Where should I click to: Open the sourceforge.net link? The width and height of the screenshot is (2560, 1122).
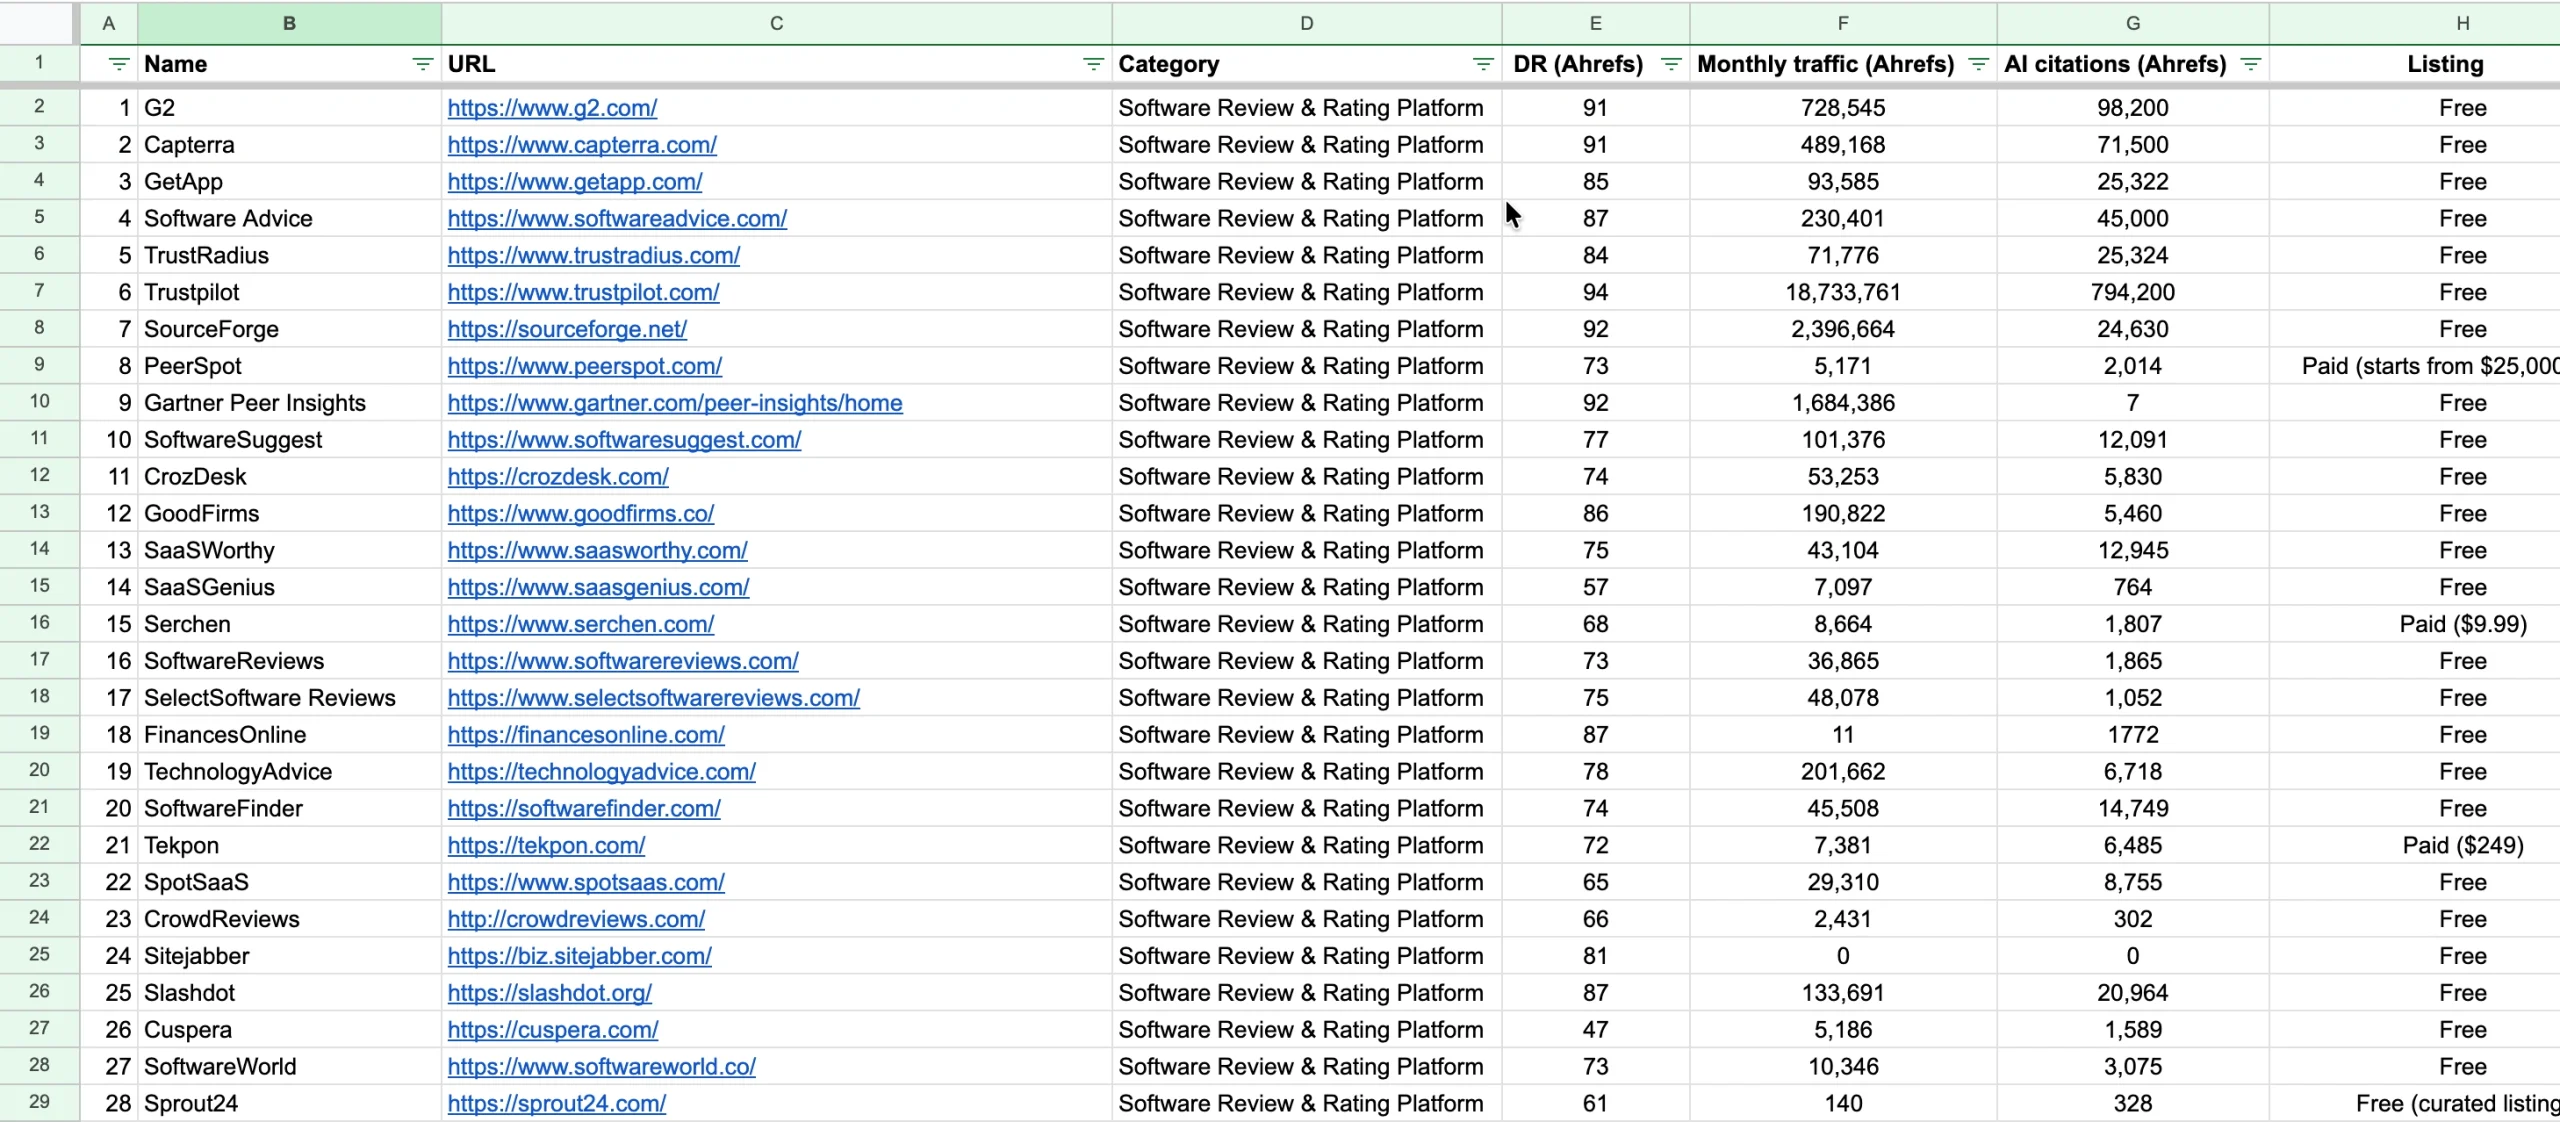567,330
